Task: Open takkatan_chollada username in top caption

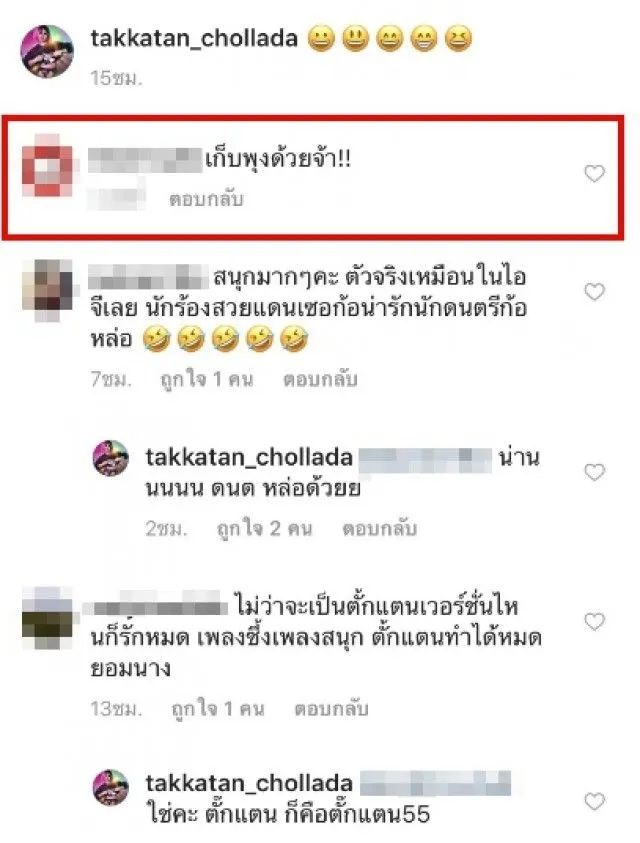Action: (x=194, y=38)
